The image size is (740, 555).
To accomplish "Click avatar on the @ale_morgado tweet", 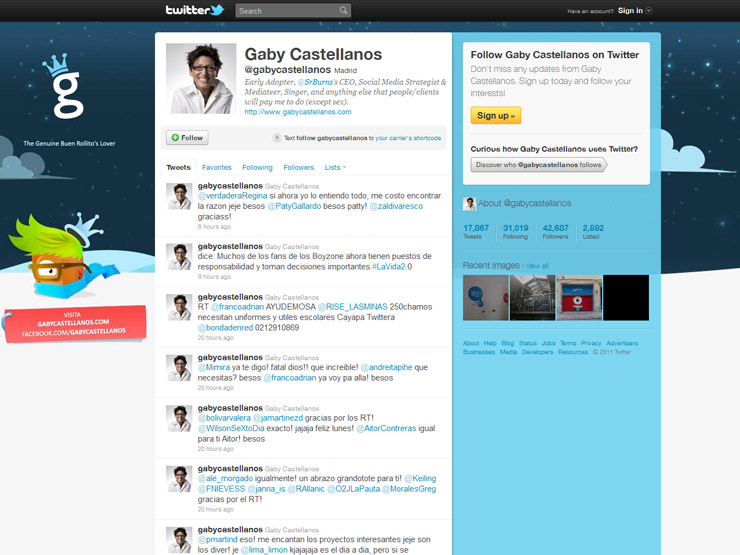I will coord(179,479).
